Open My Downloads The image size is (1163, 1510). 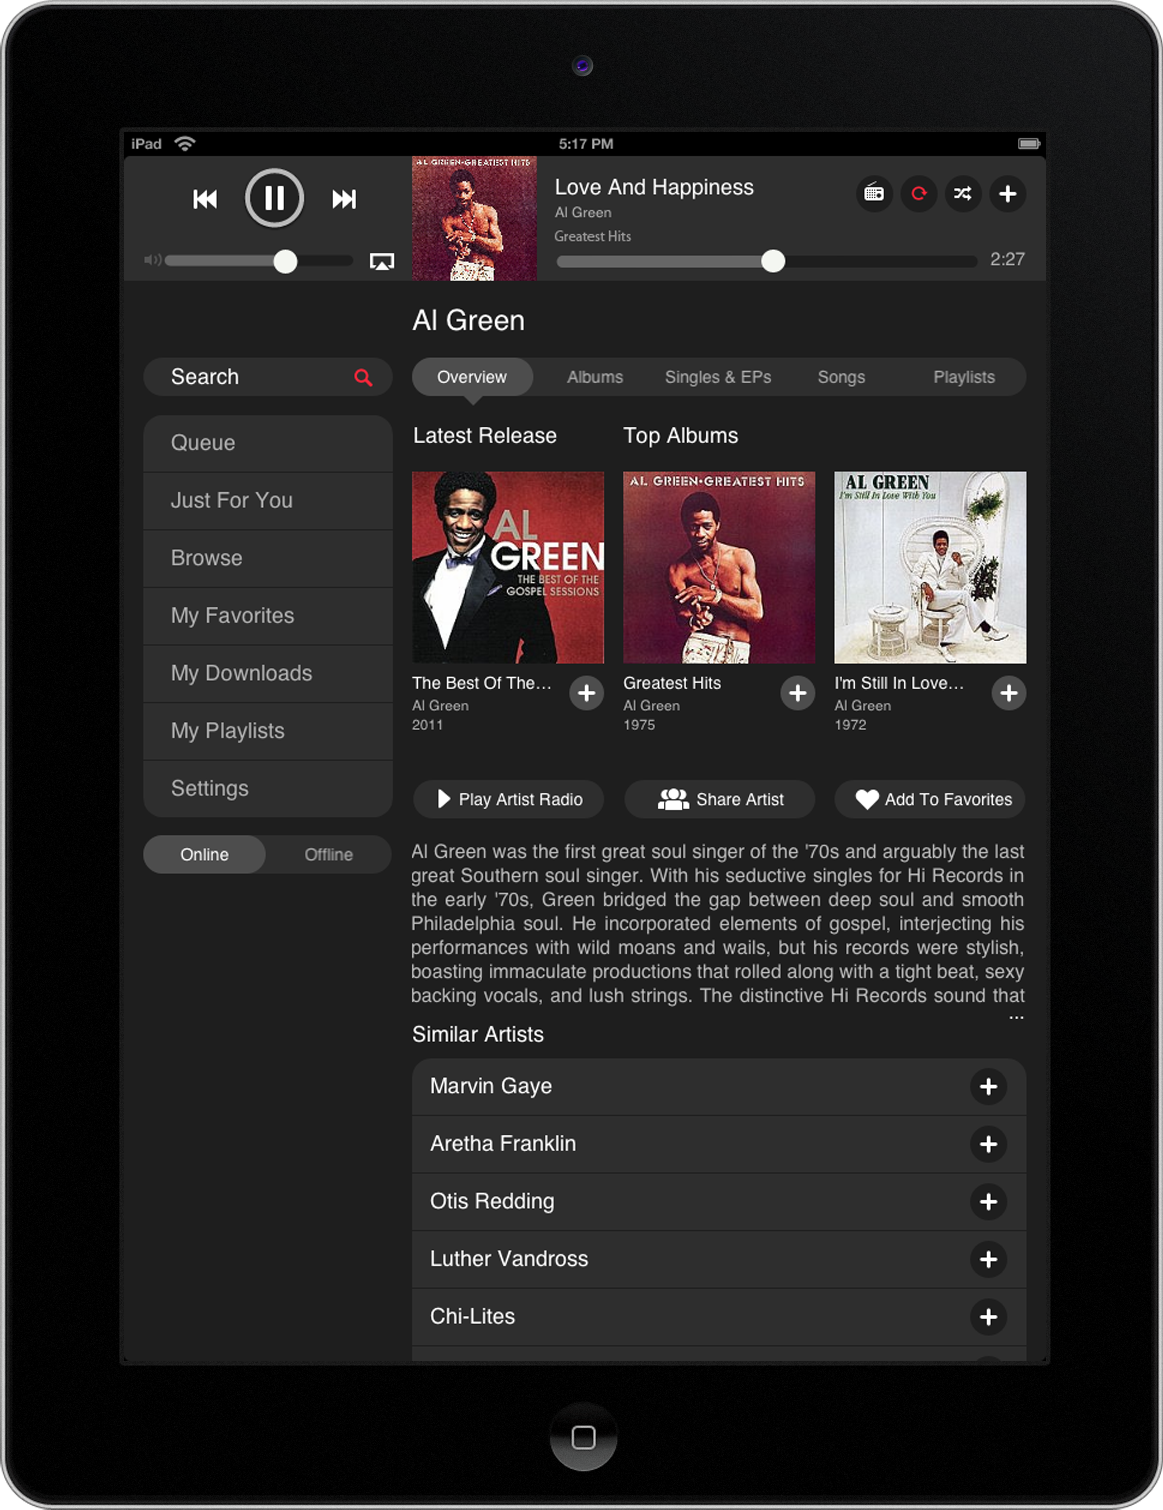[x=268, y=674]
